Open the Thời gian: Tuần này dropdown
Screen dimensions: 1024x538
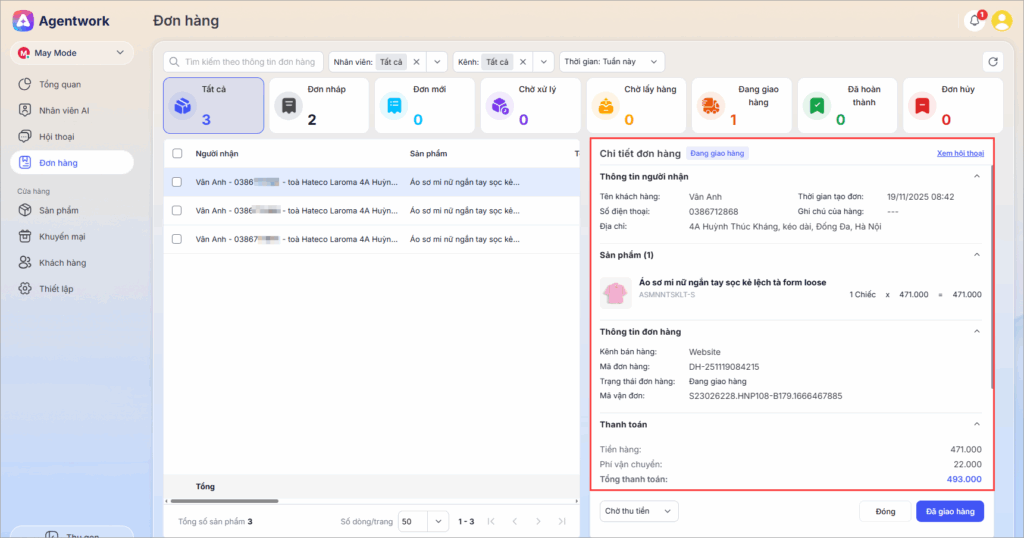tap(610, 62)
